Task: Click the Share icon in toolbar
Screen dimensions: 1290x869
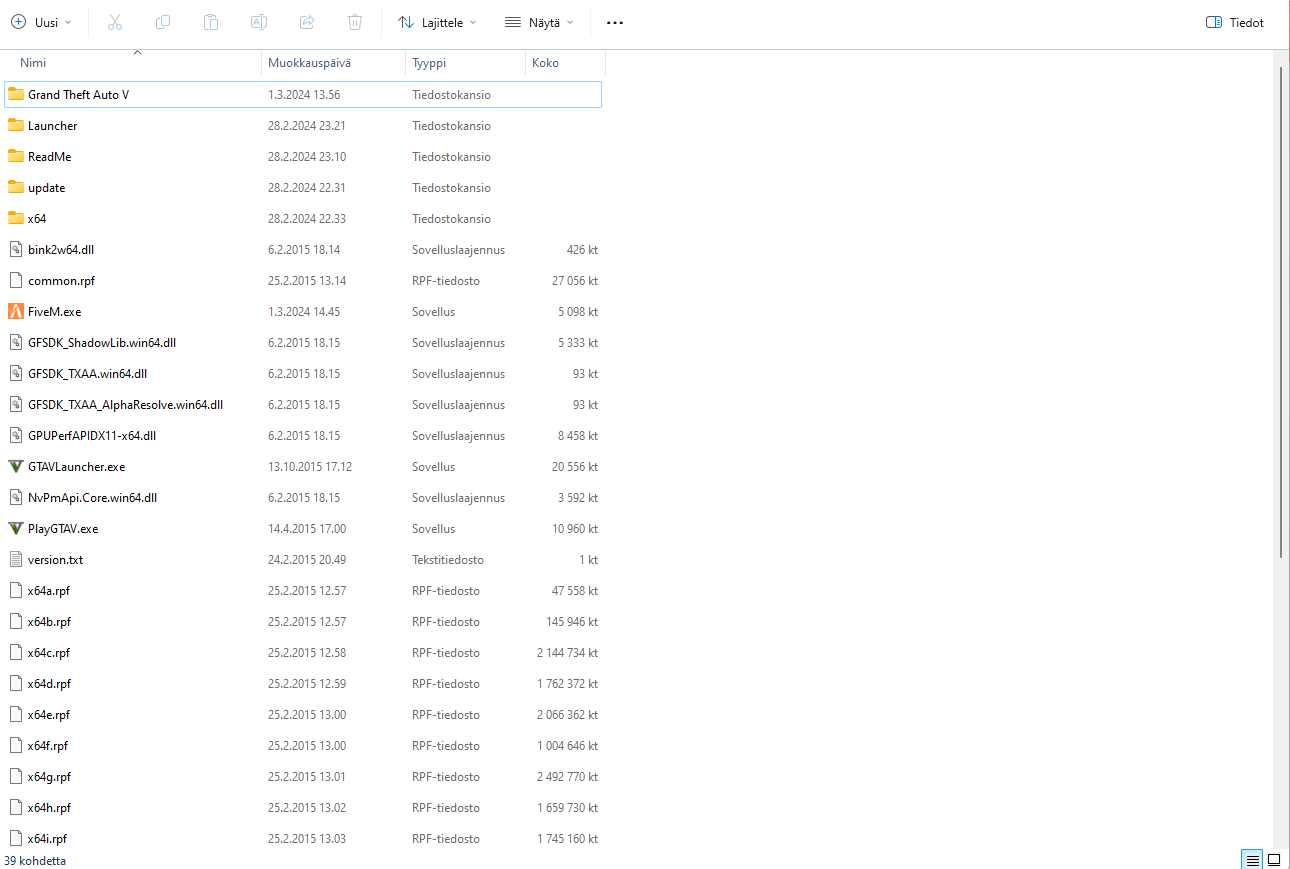Action: (307, 22)
